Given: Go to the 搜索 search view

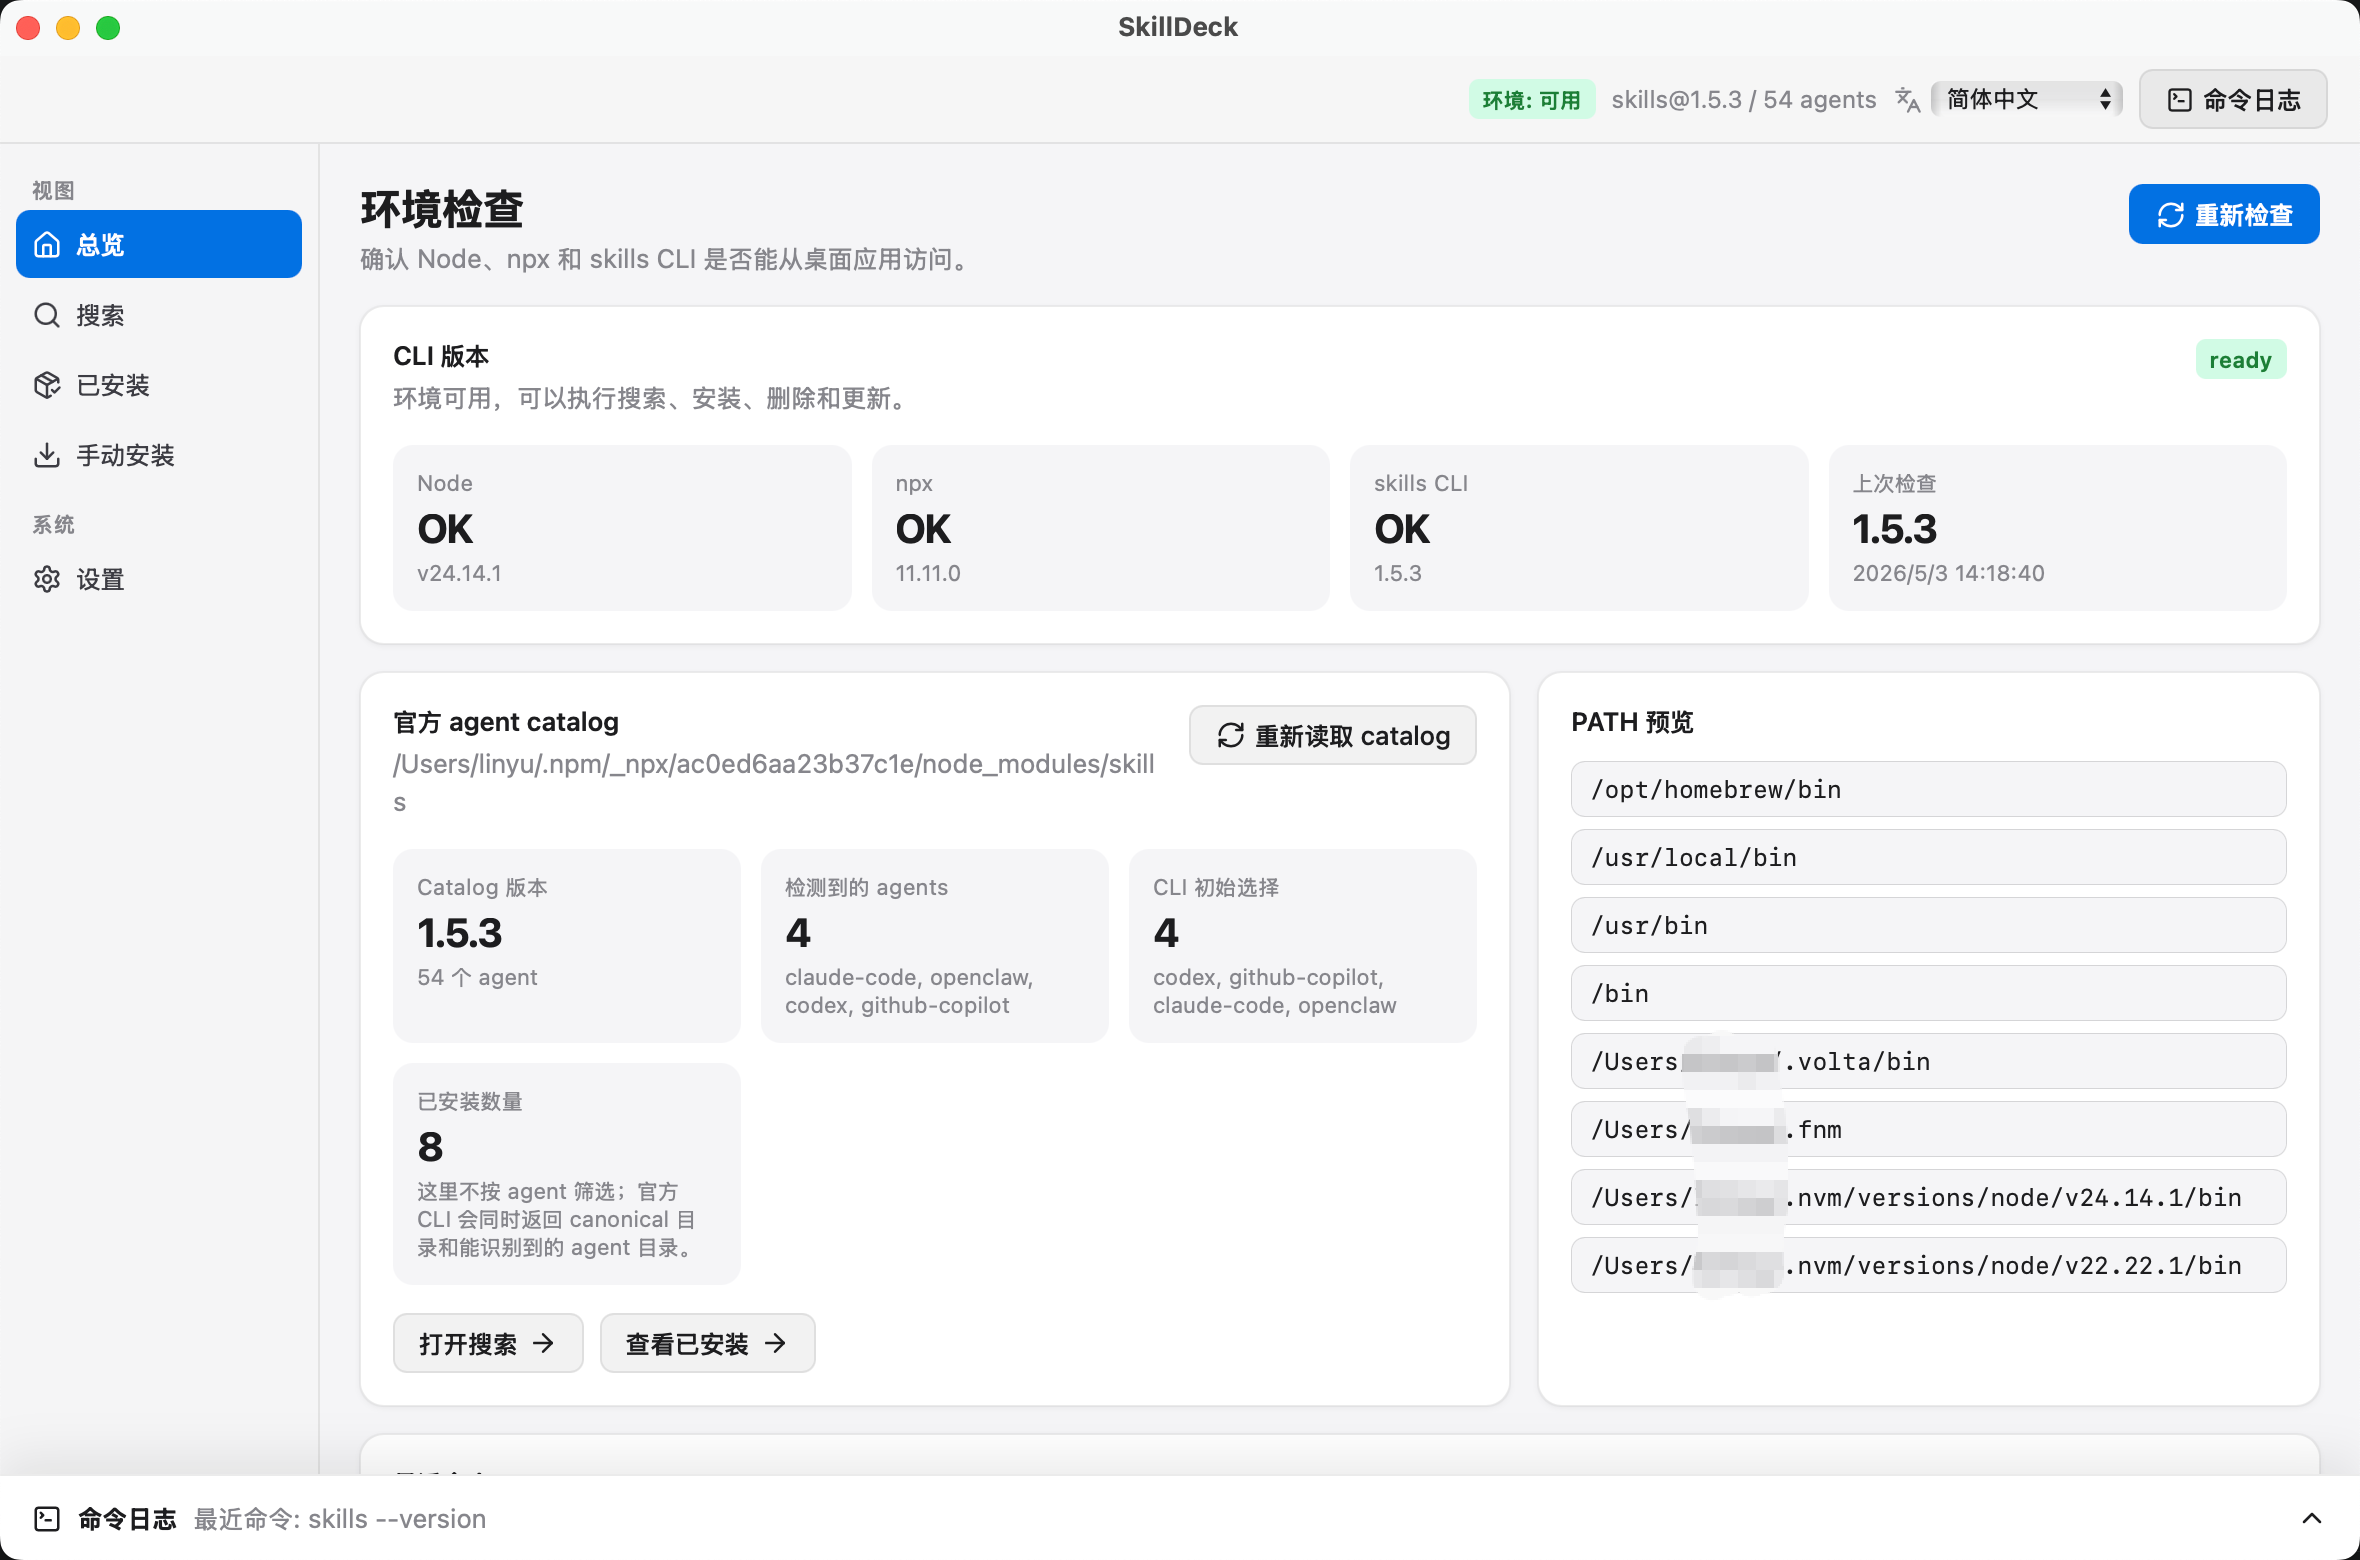Looking at the screenshot, I should click(x=159, y=315).
